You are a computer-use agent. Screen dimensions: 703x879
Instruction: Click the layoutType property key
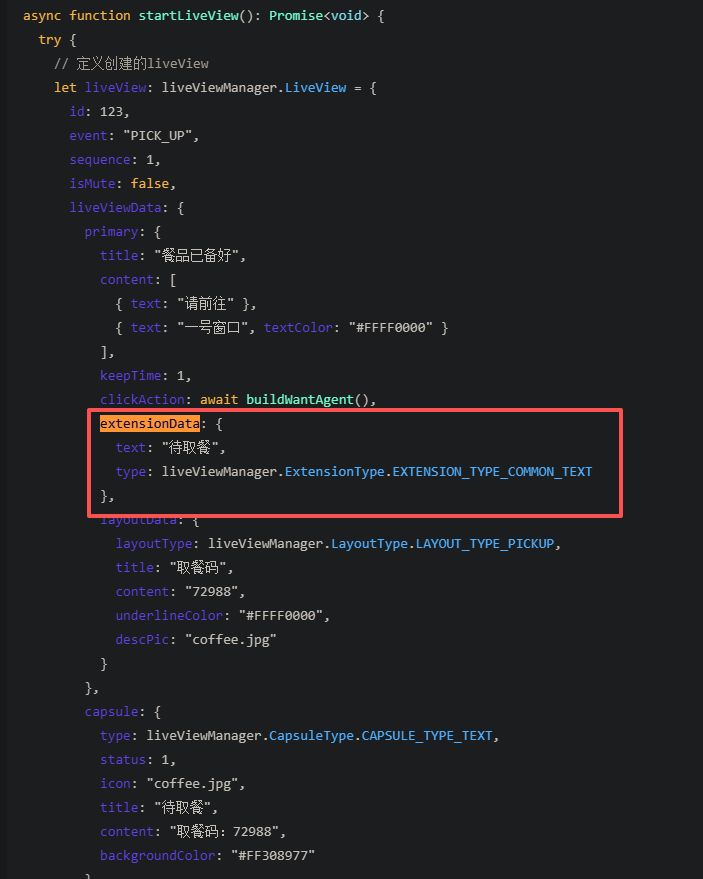[x=154, y=544]
